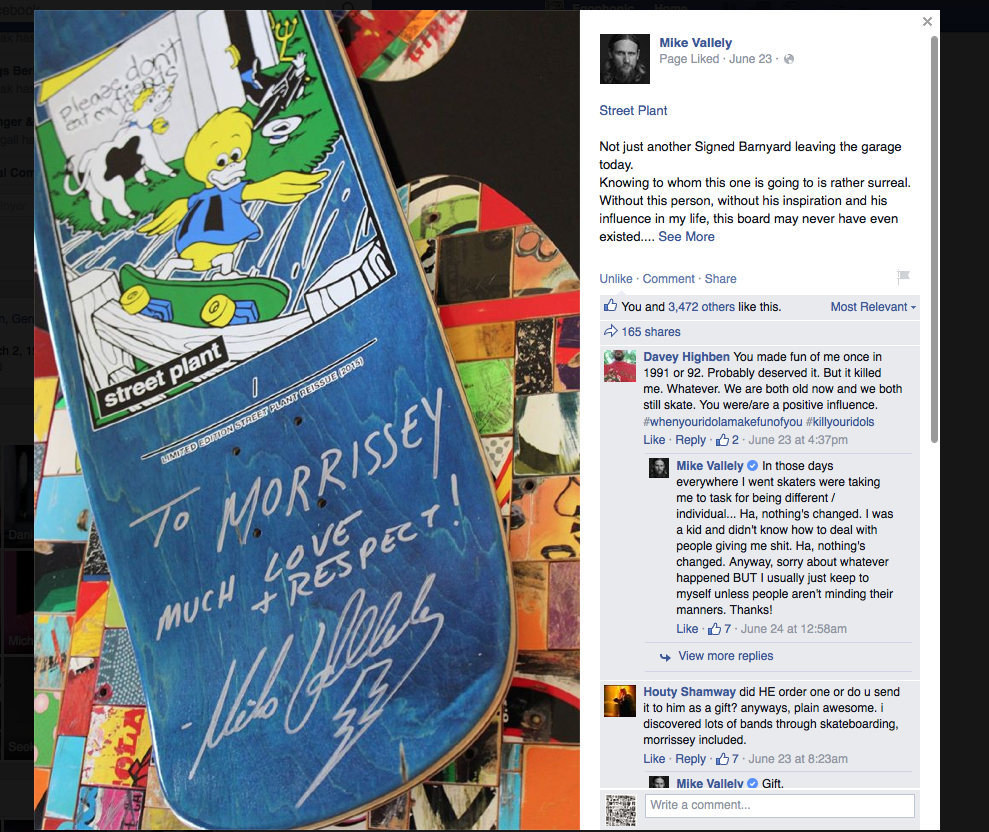Viewport: 989px width, 832px height.
Task: Click the share arrow icon beside 165 shares
Action: tap(610, 331)
